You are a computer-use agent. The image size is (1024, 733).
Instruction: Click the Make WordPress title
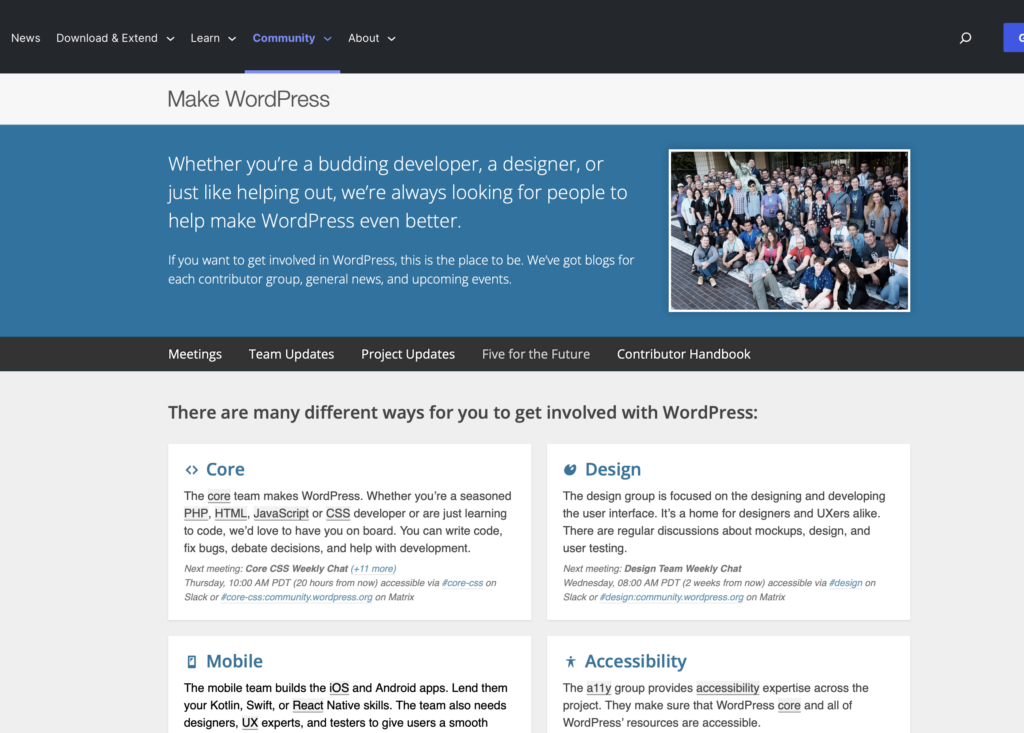click(x=248, y=99)
